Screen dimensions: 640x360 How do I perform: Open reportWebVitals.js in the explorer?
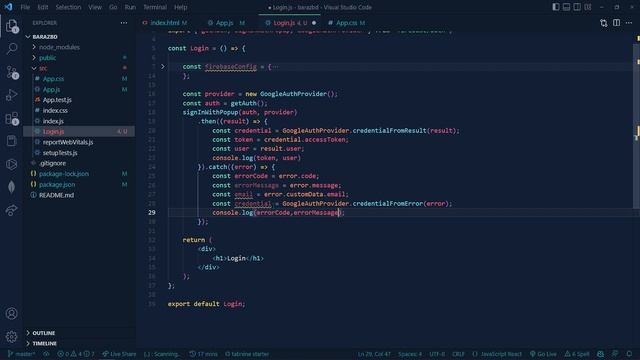point(68,142)
